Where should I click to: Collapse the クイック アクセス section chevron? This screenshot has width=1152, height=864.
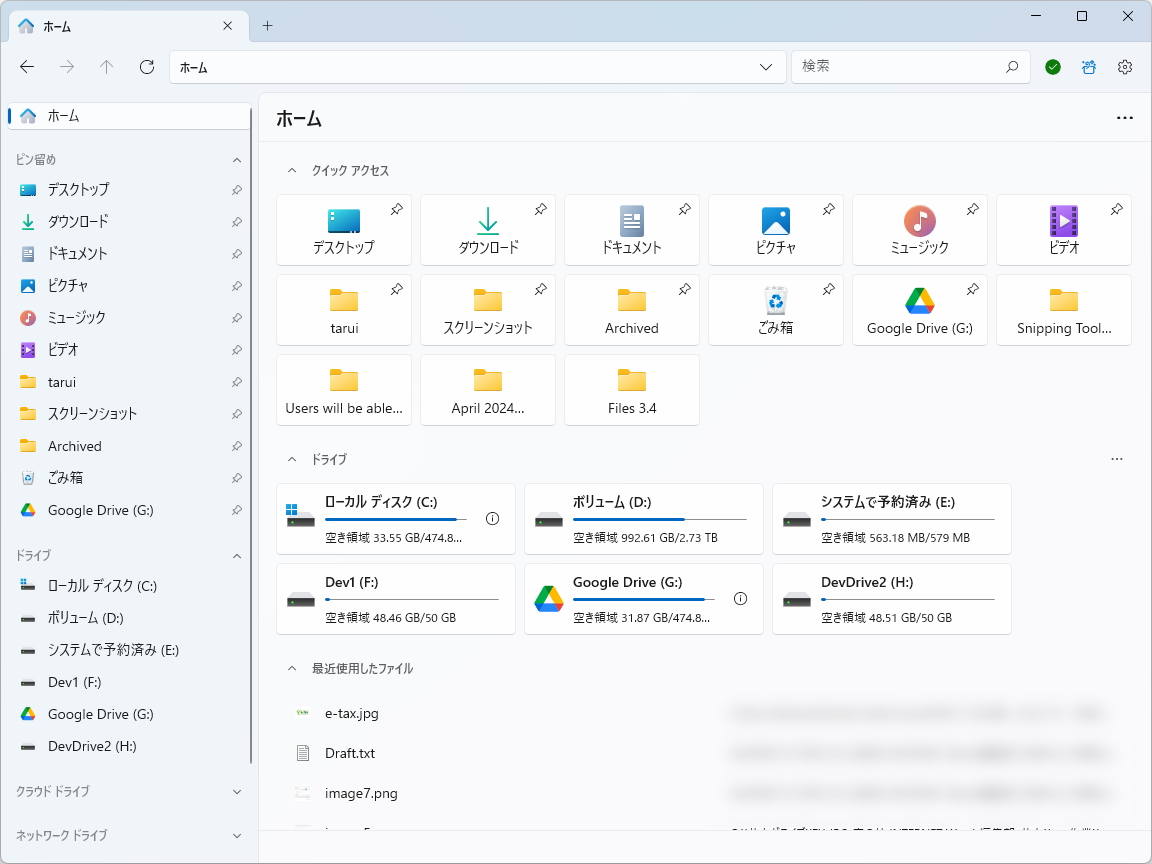coord(293,170)
